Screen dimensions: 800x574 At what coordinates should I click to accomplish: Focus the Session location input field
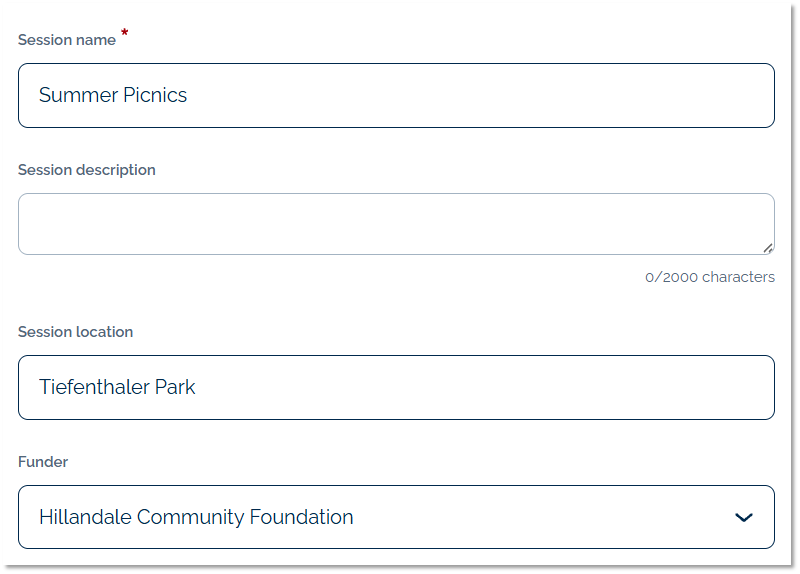[396, 387]
